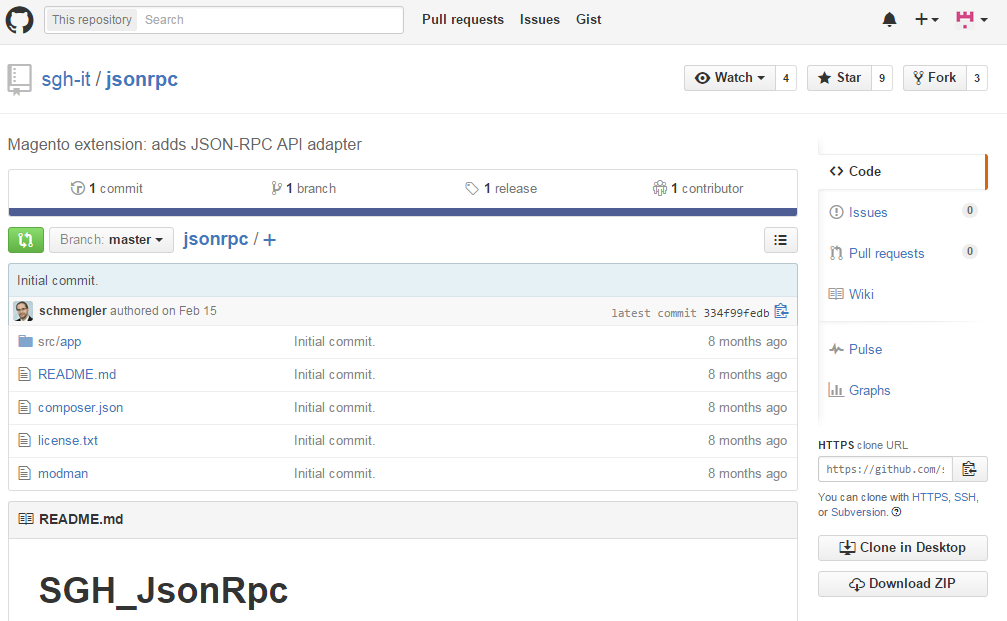
Task: Open the clone help question mark icon
Action: tap(896, 512)
